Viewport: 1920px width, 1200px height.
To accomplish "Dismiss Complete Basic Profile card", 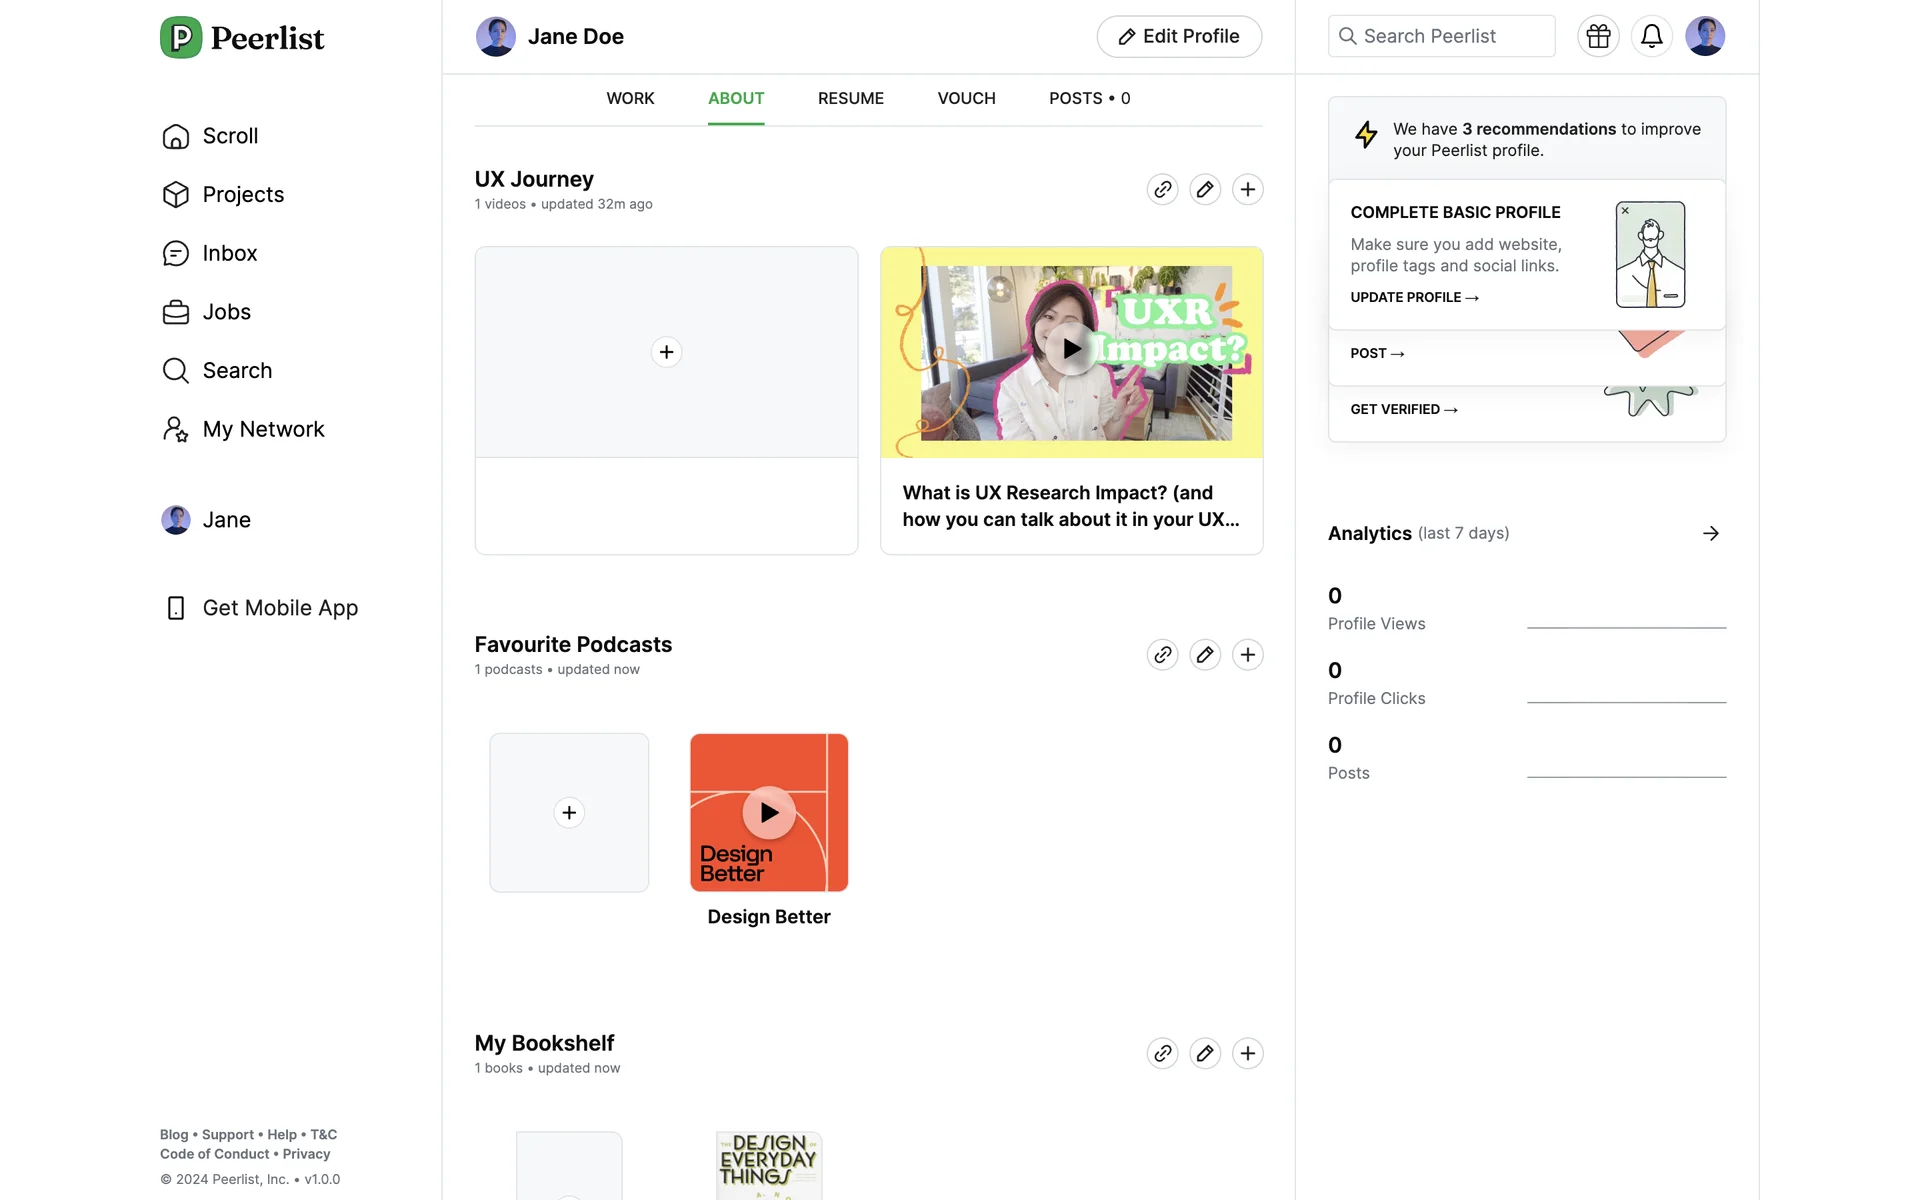I will point(1625,211).
